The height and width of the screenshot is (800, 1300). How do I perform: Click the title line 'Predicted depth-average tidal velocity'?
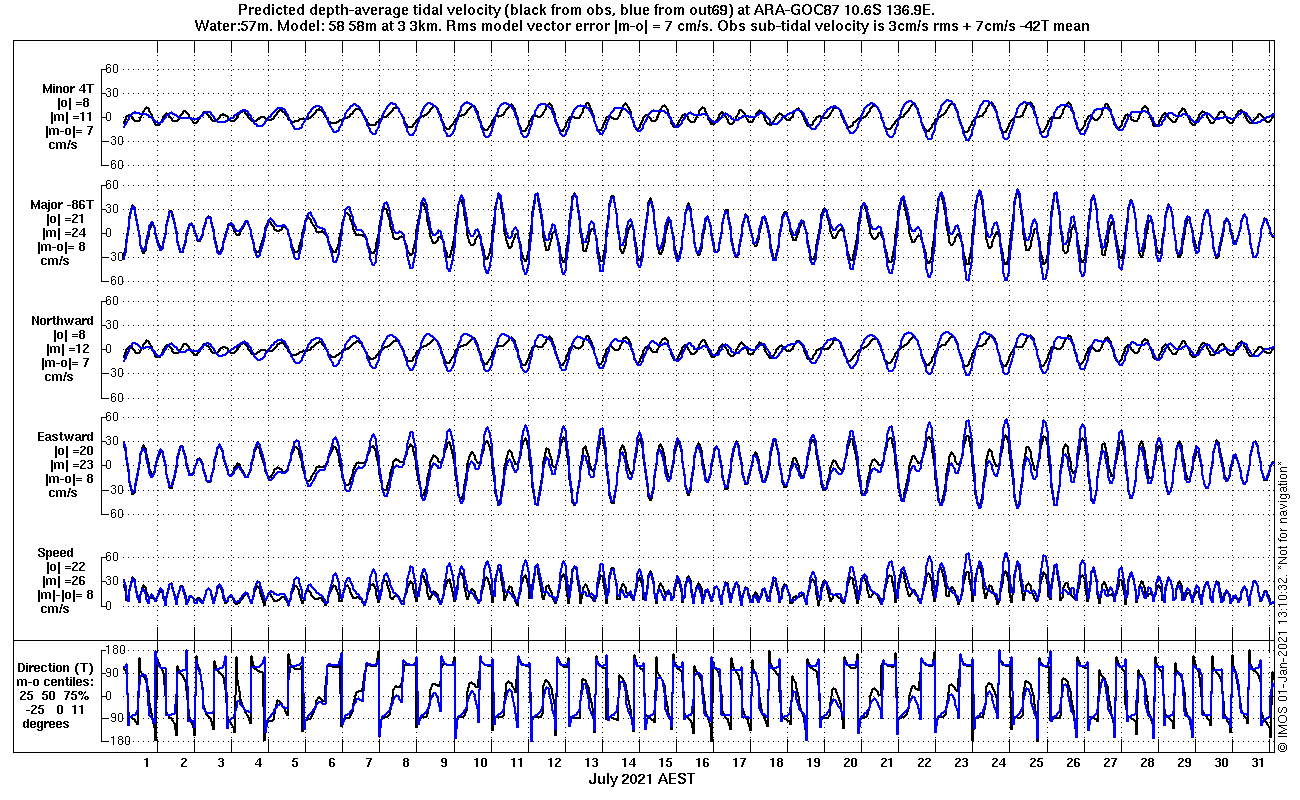point(587,10)
